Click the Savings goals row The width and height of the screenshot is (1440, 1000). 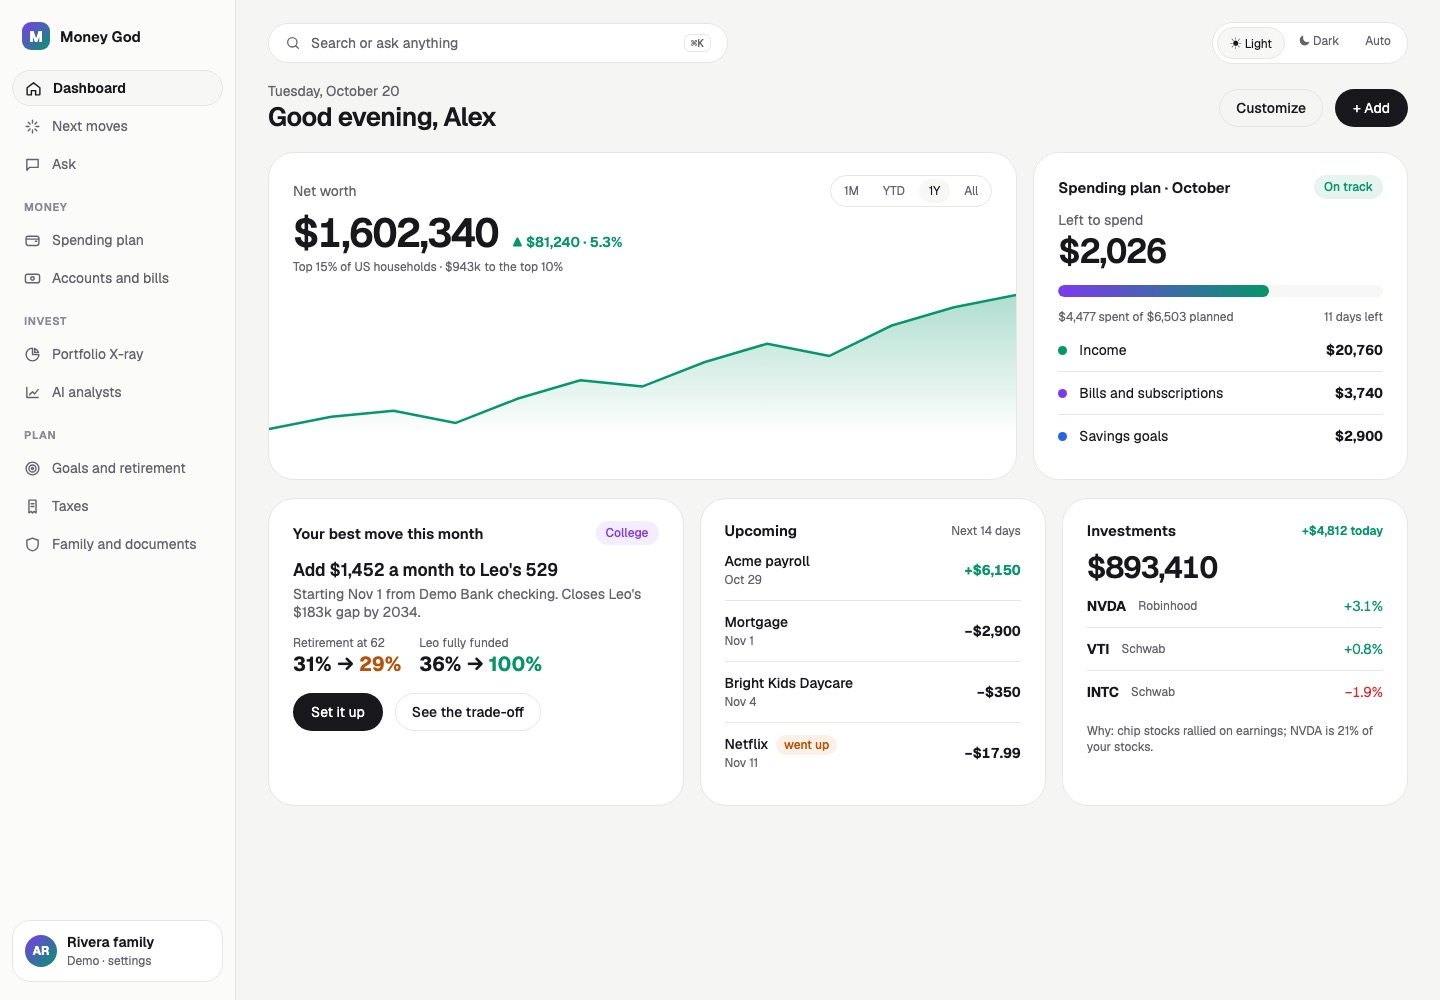point(1220,436)
